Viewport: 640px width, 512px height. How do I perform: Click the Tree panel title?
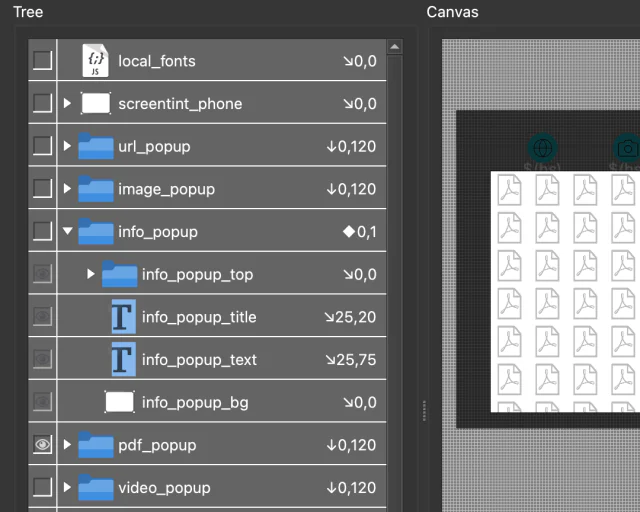pyautogui.click(x=28, y=12)
